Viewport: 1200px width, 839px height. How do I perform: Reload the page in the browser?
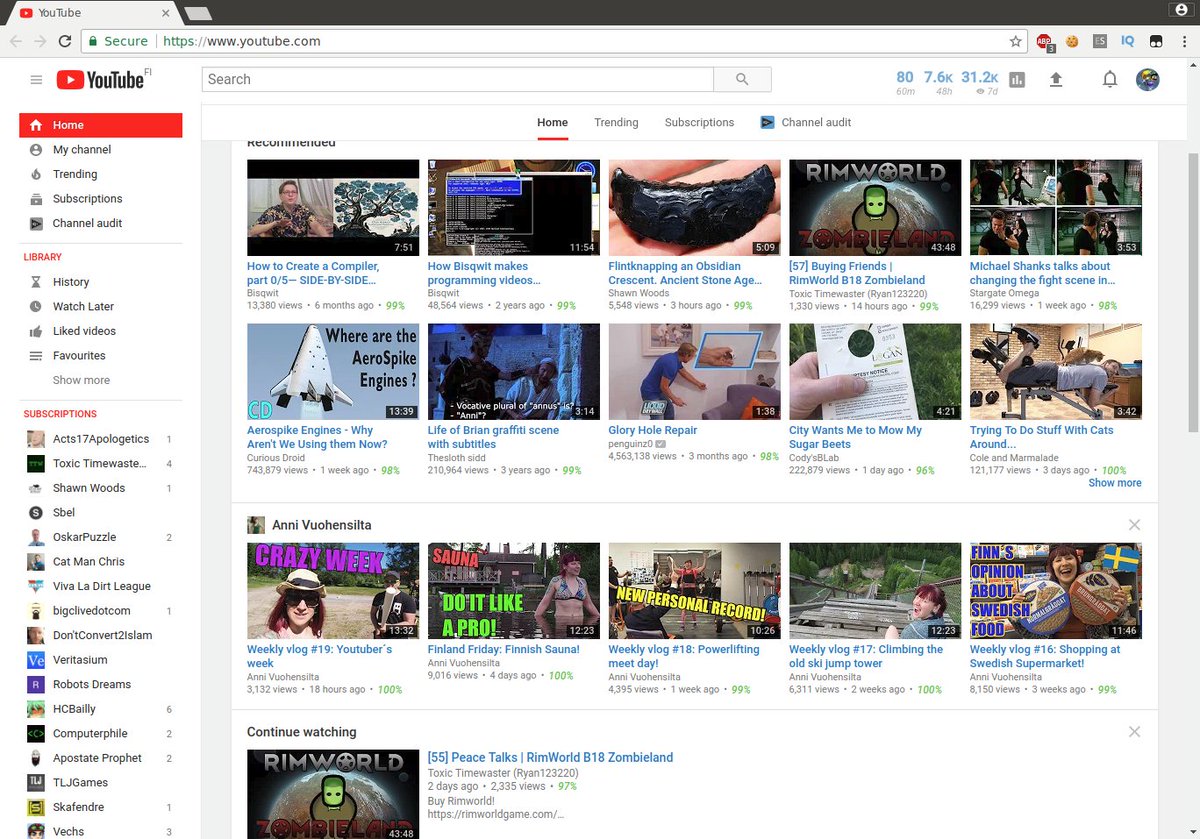[65, 41]
